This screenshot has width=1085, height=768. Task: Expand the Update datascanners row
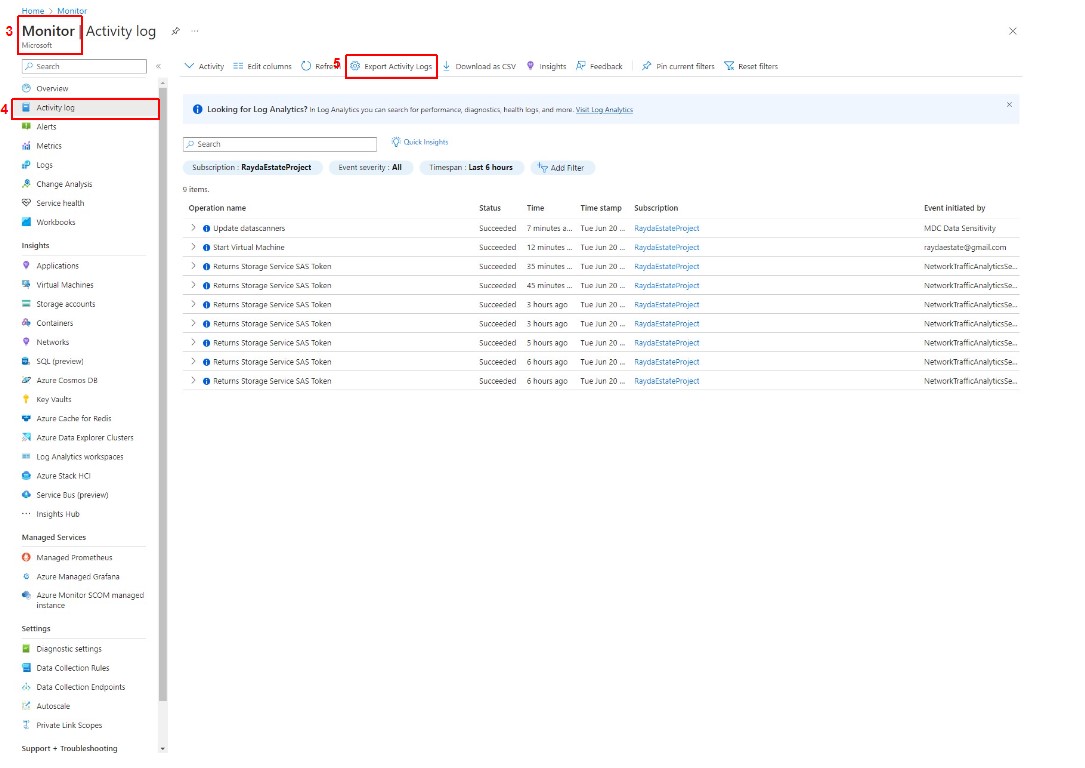pos(193,228)
